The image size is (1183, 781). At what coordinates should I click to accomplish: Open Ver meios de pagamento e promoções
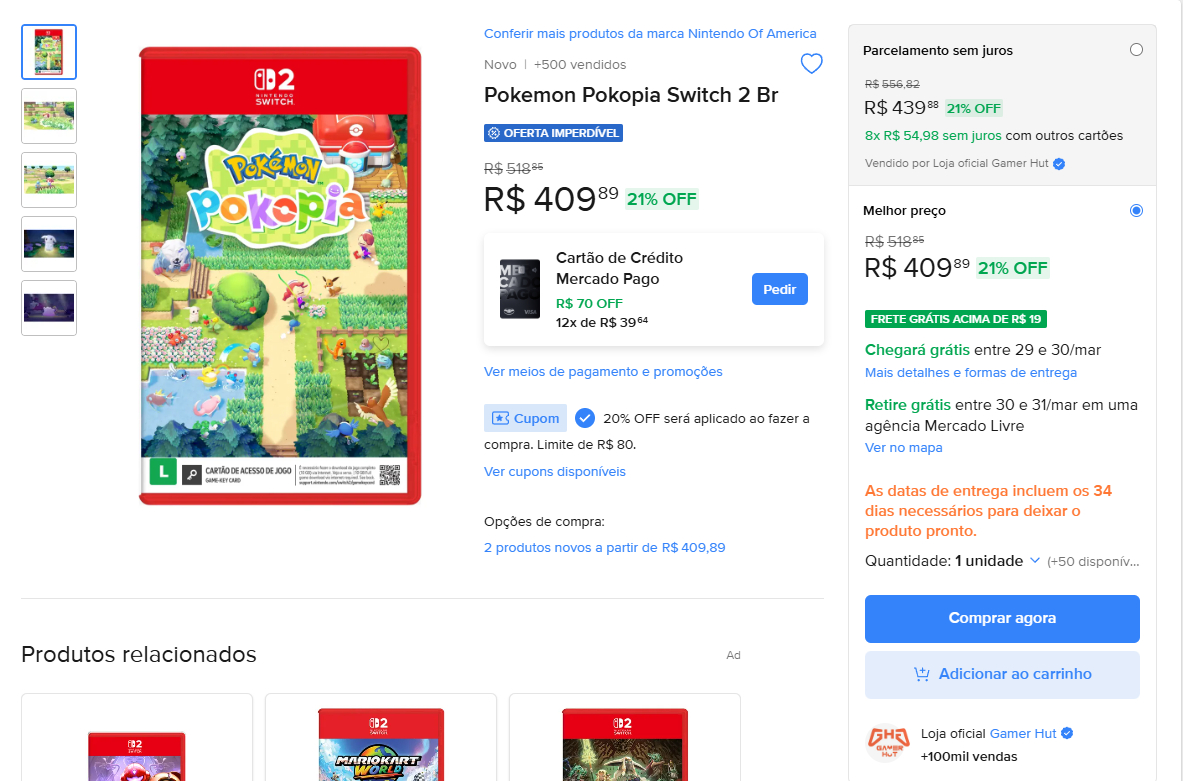(603, 371)
